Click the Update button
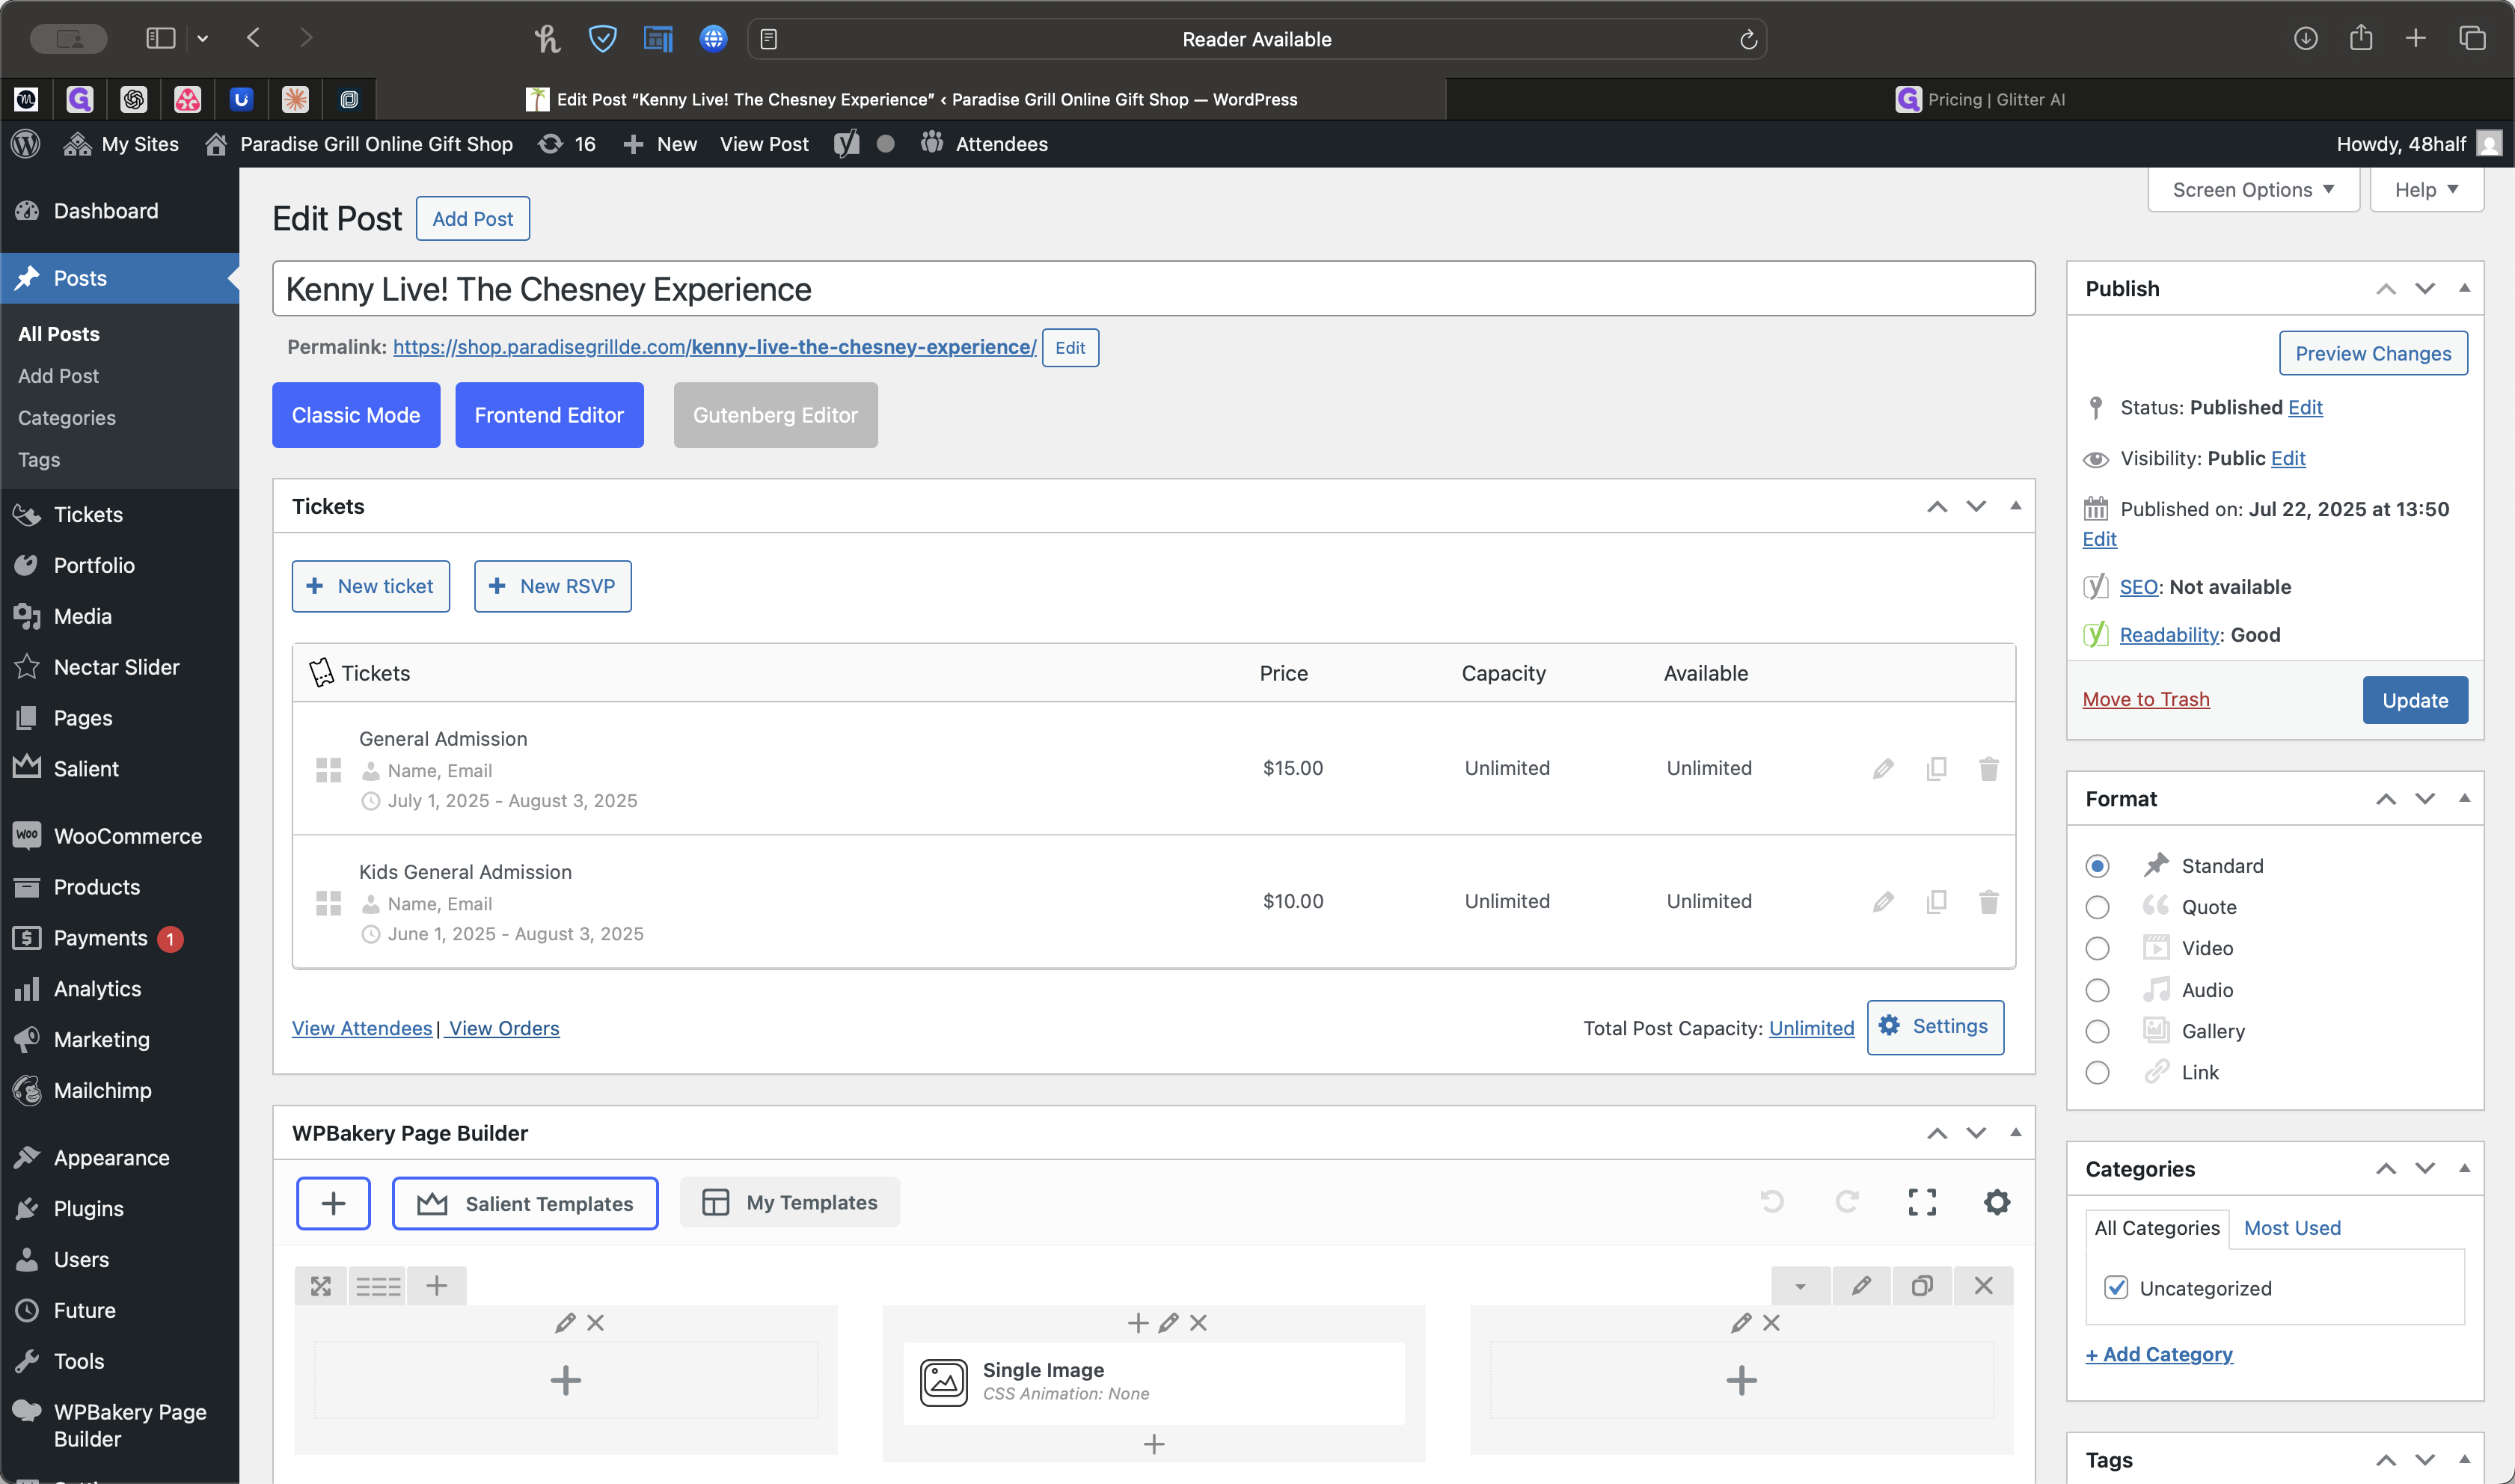 coord(2414,700)
